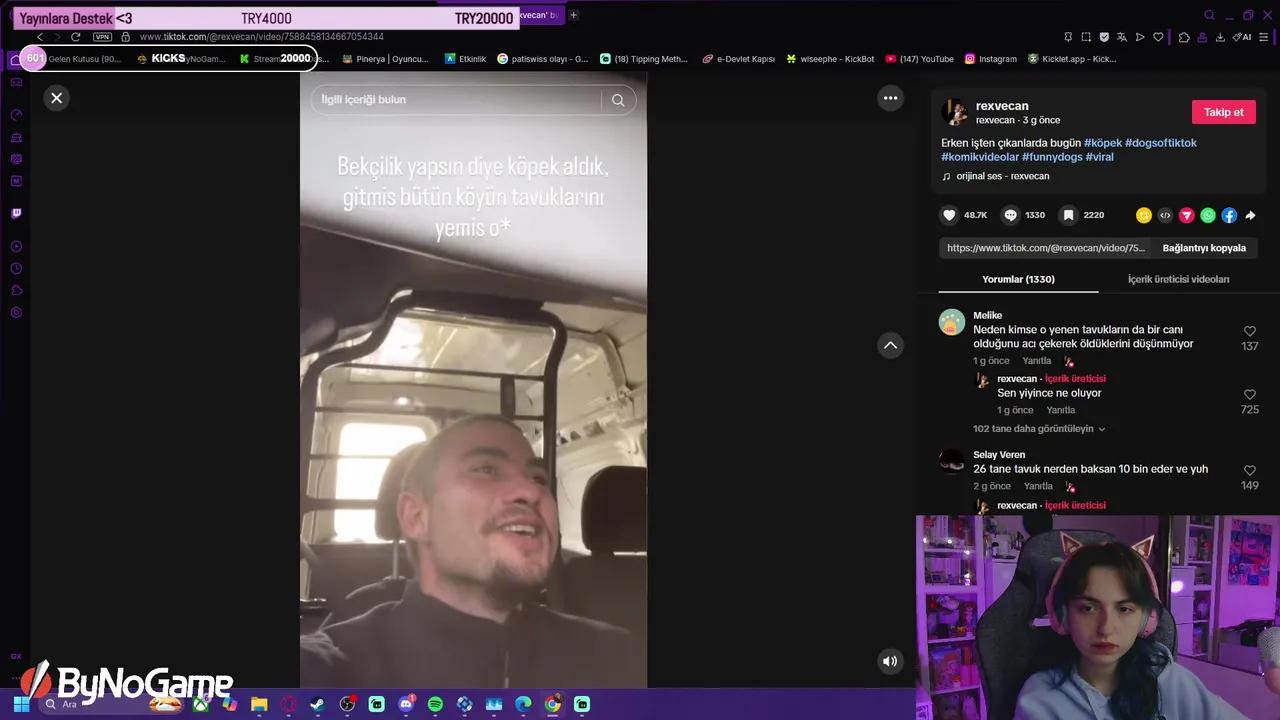Open Spotify from the taskbar
This screenshot has width=1280, height=720.
click(435, 704)
